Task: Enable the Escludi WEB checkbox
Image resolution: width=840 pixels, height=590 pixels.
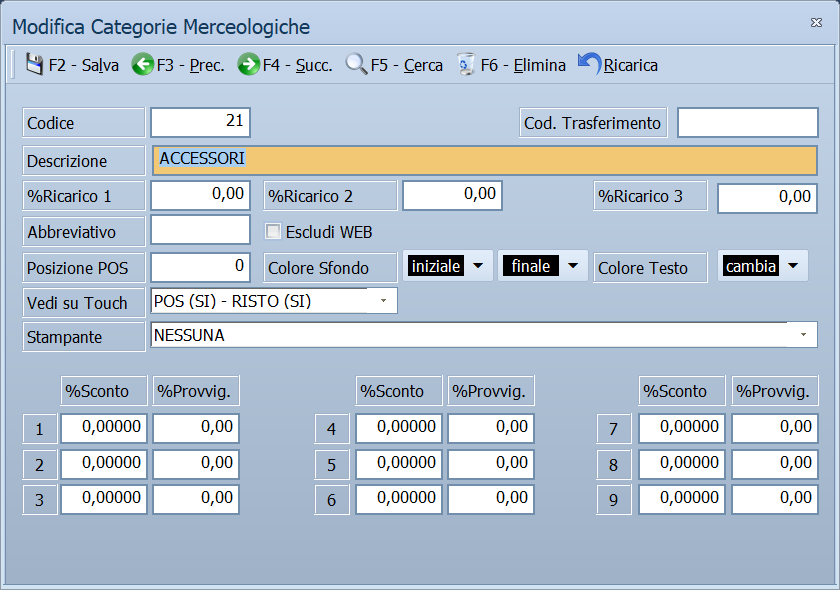Action: tap(273, 231)
